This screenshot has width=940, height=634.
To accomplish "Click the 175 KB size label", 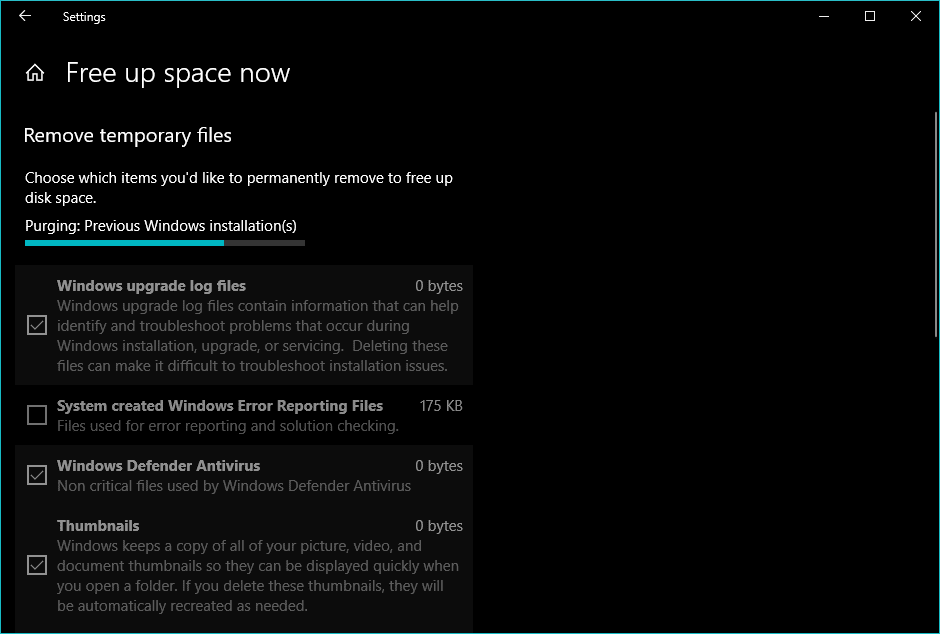I will tap(441, 406).
